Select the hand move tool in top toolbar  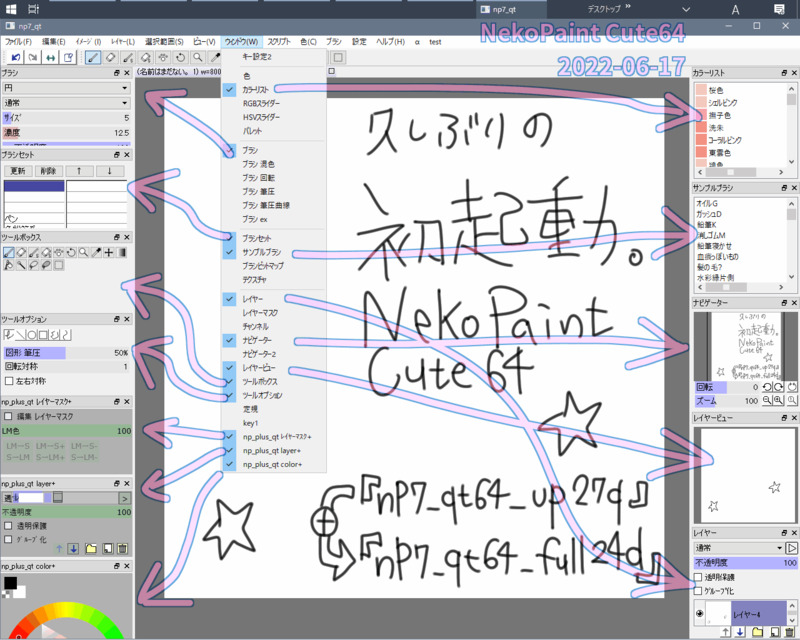point(163,57)
